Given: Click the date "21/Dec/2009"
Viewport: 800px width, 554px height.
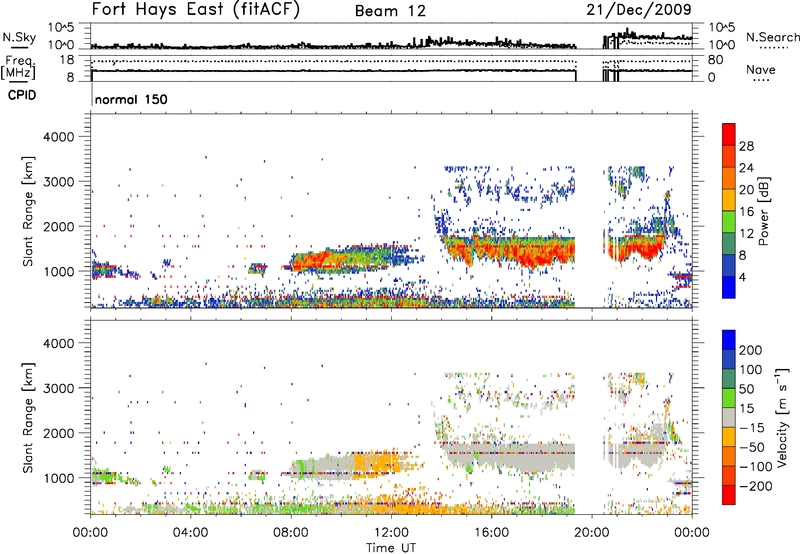Looking at the screenshot, I should [639, 10].
